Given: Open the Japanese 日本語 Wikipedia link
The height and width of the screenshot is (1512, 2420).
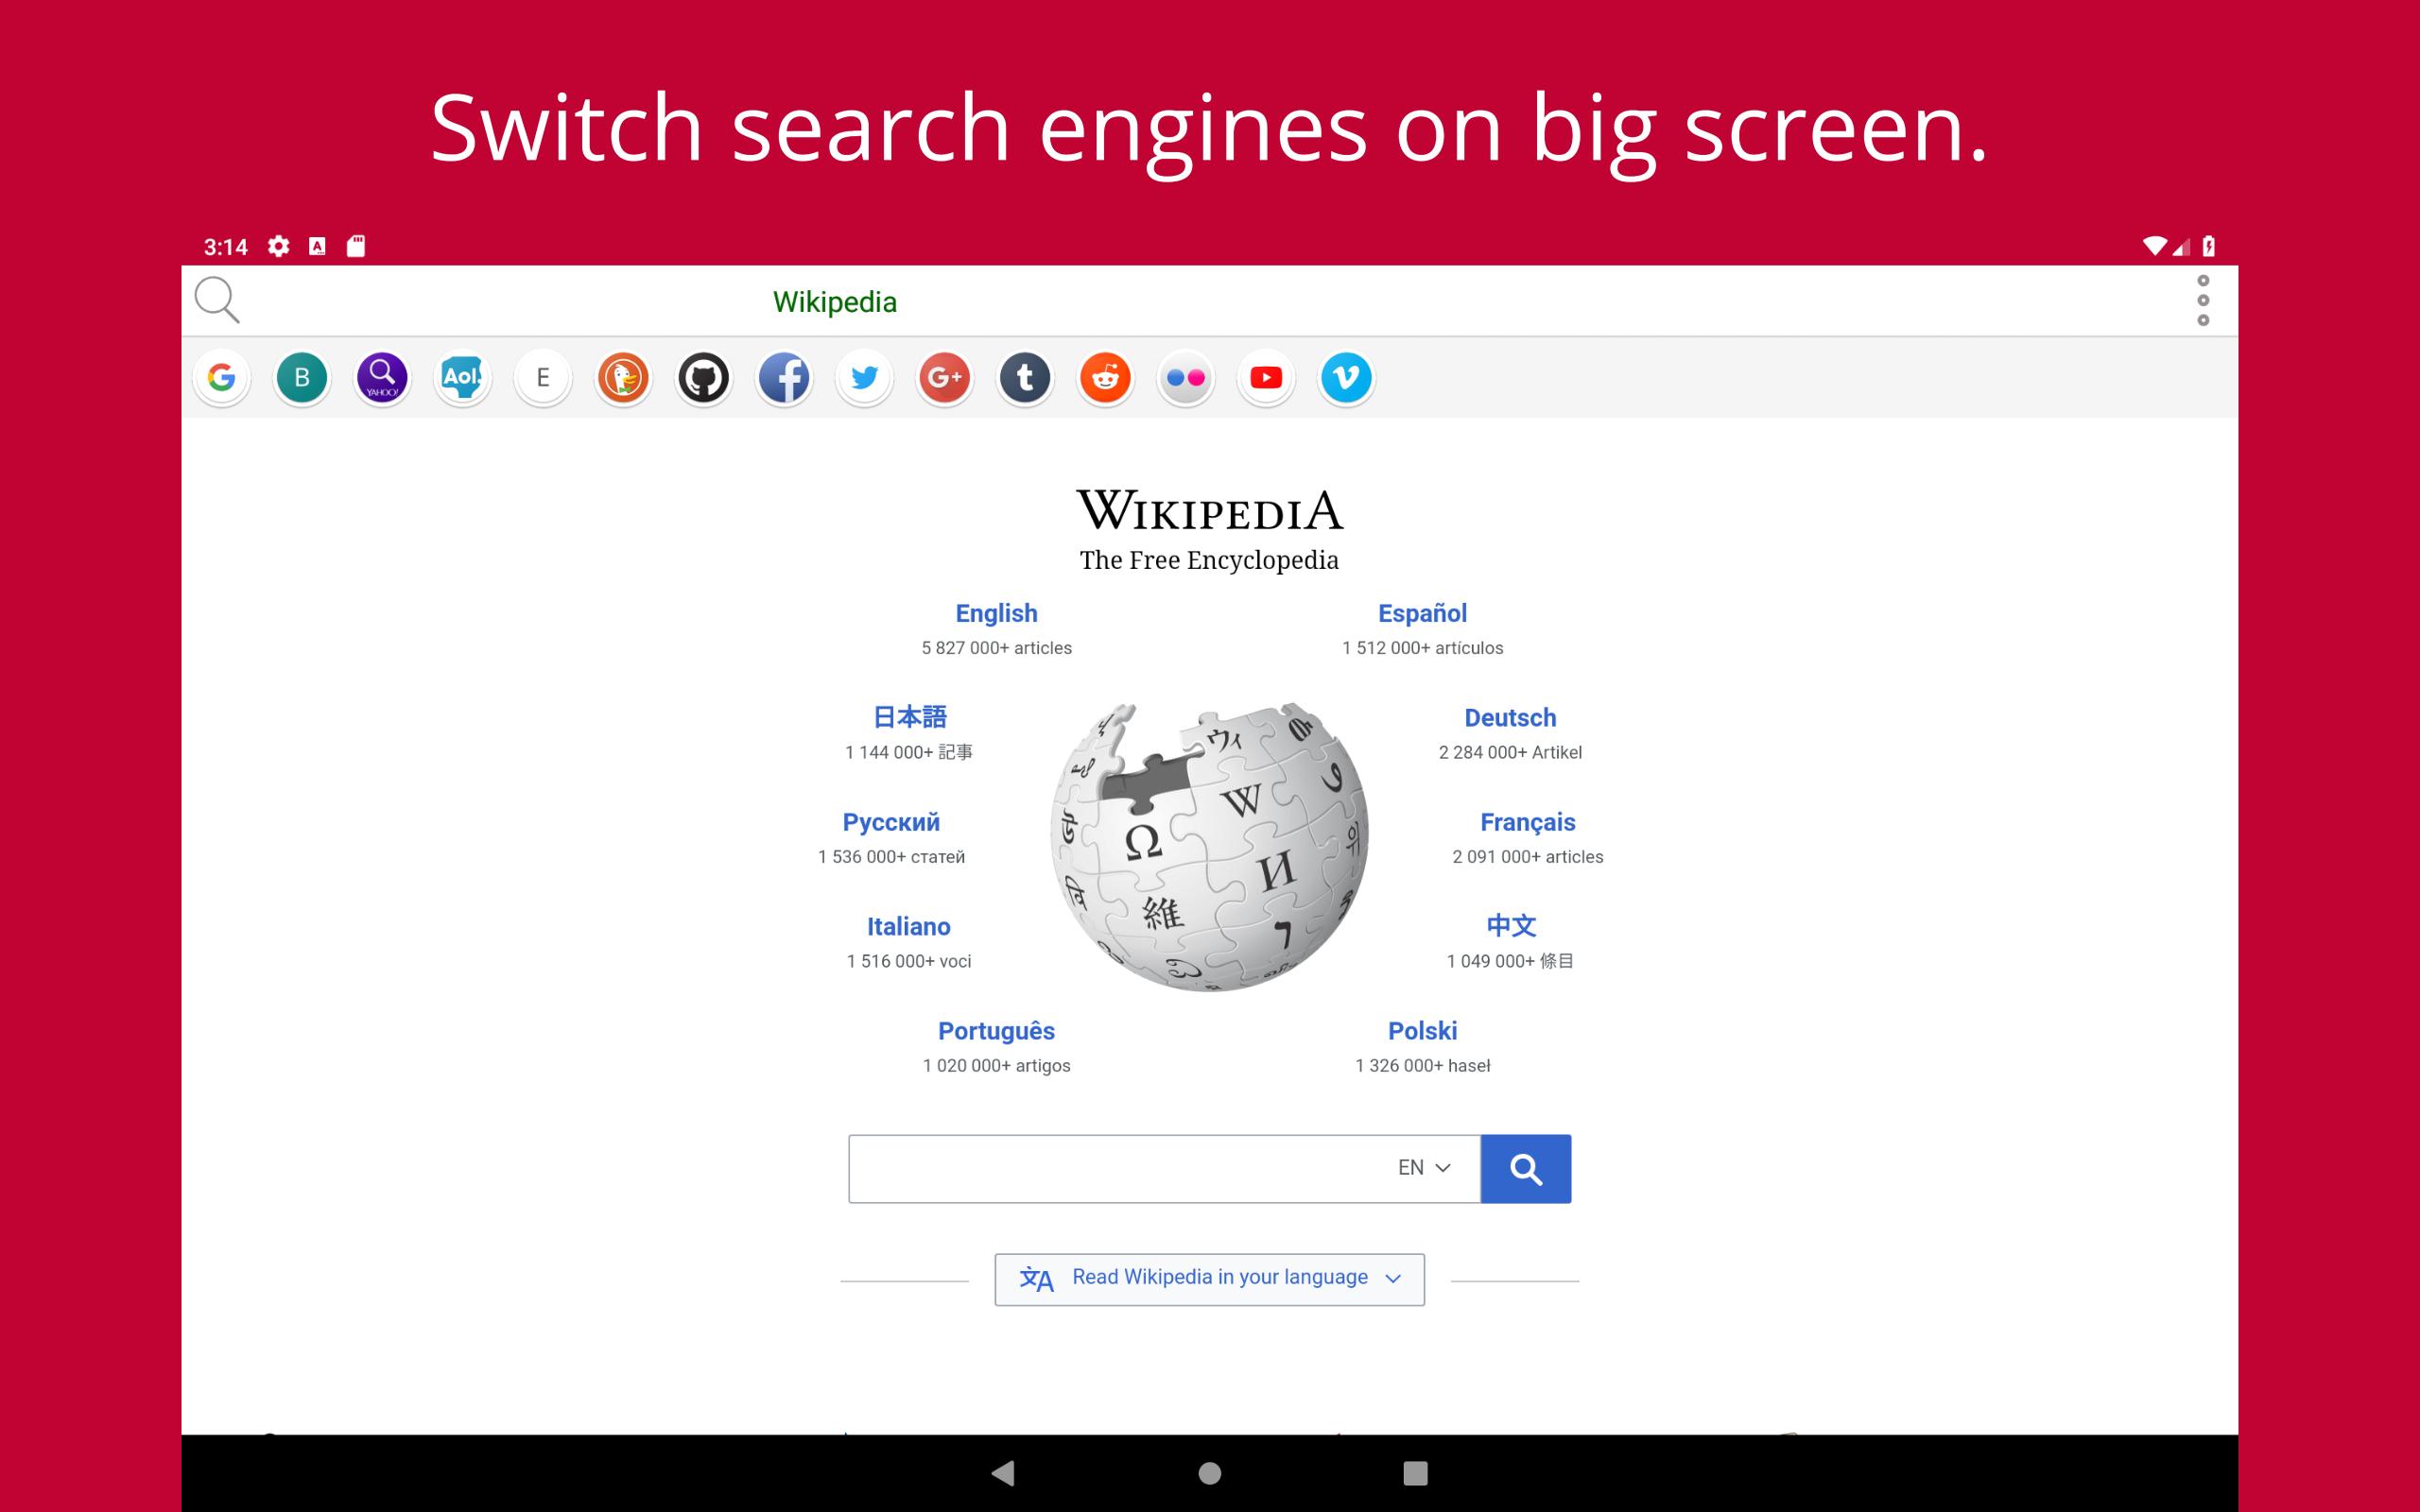Looking at the screenshot, I should pos(909,717).
